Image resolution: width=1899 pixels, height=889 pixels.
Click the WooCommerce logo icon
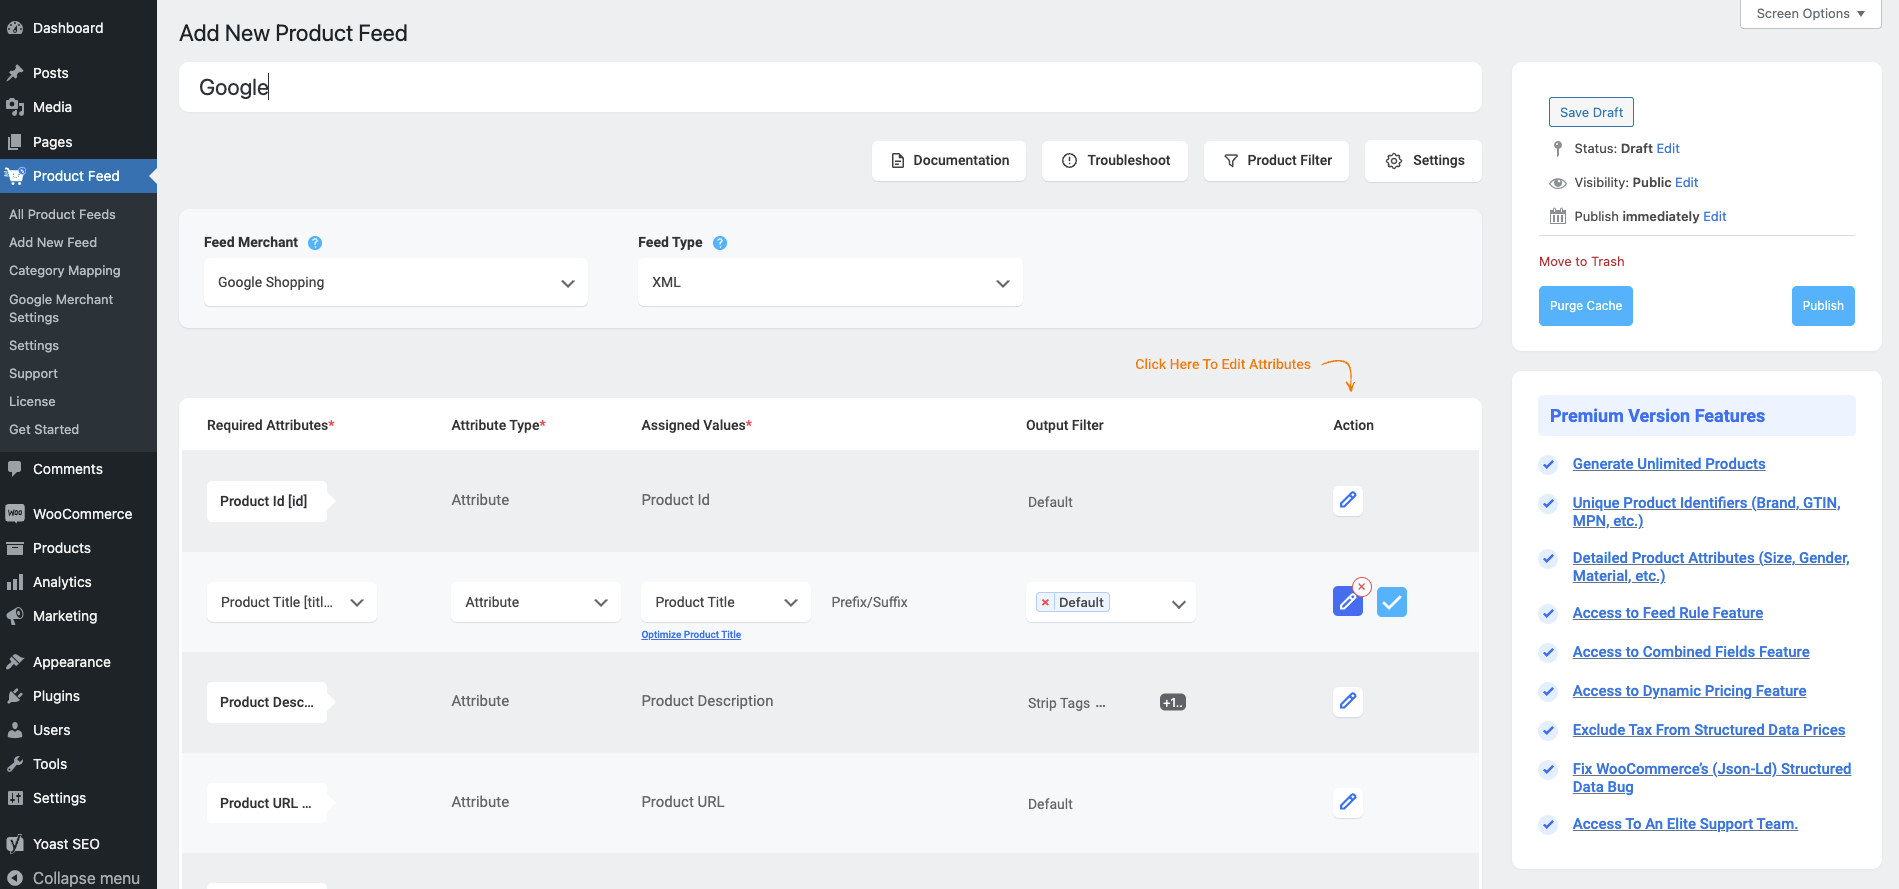15,514
